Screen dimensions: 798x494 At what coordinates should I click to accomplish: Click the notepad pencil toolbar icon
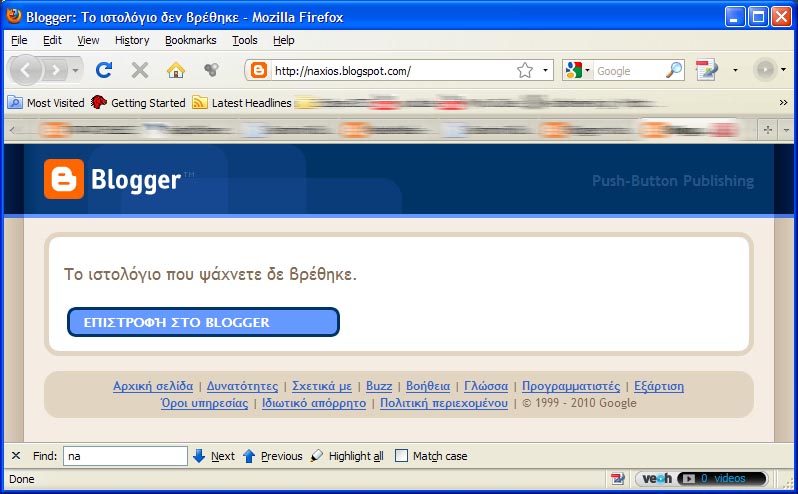pyautogui.click(x=706, y=70)
